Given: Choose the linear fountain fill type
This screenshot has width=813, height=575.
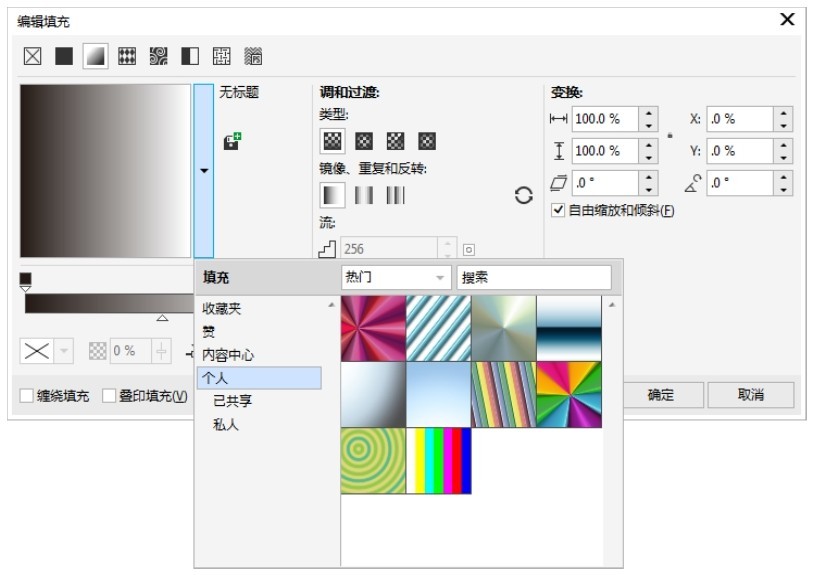Looking at the screenshot, I should point(332,141).
